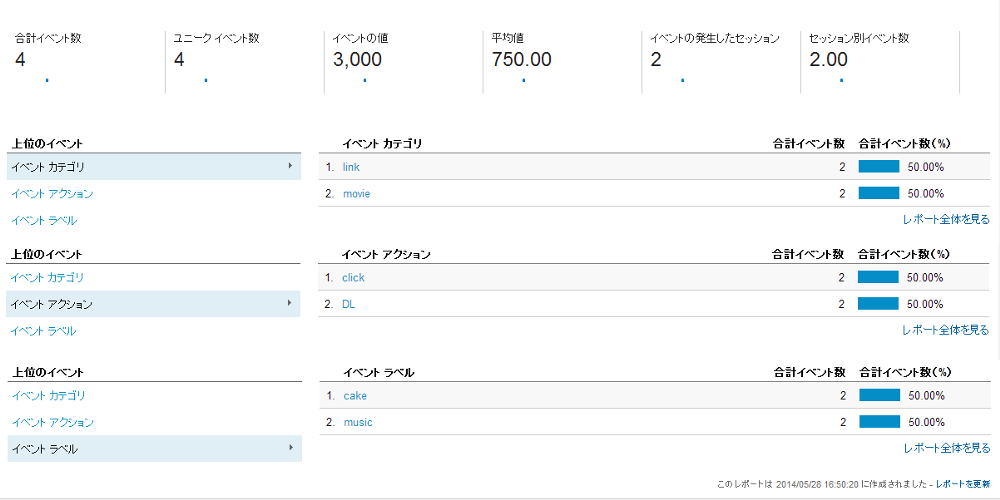Click レポートを更新 to refresh report

963,485
